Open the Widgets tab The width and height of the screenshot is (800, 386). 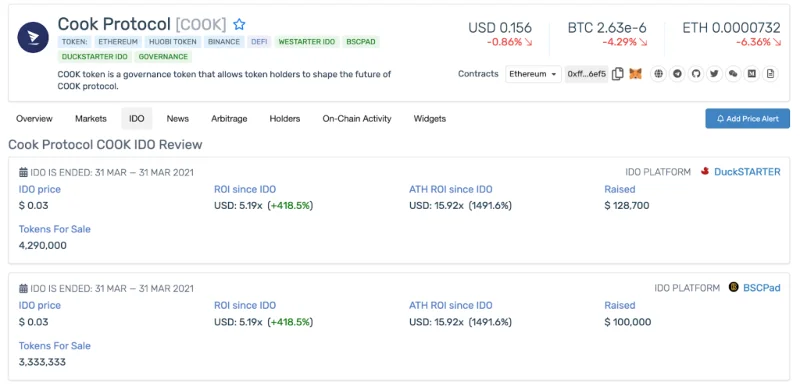pyautogui.click(x=430, y=118)
